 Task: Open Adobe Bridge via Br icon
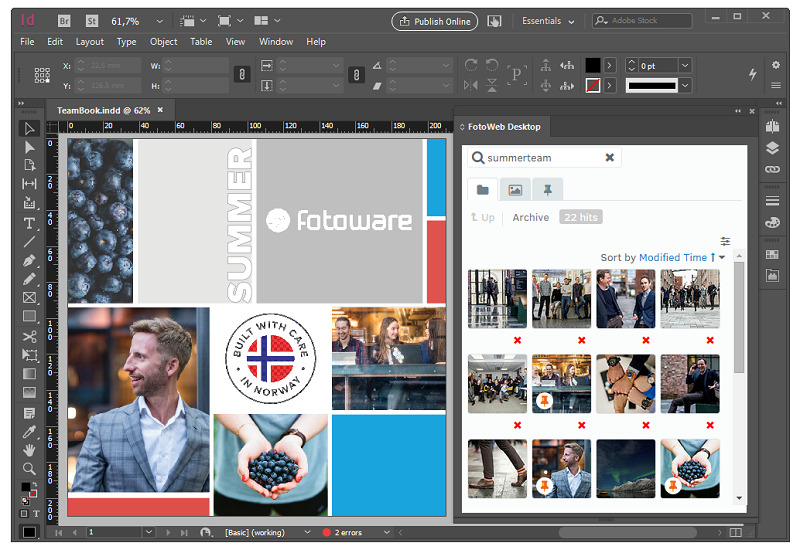[64, 21]
